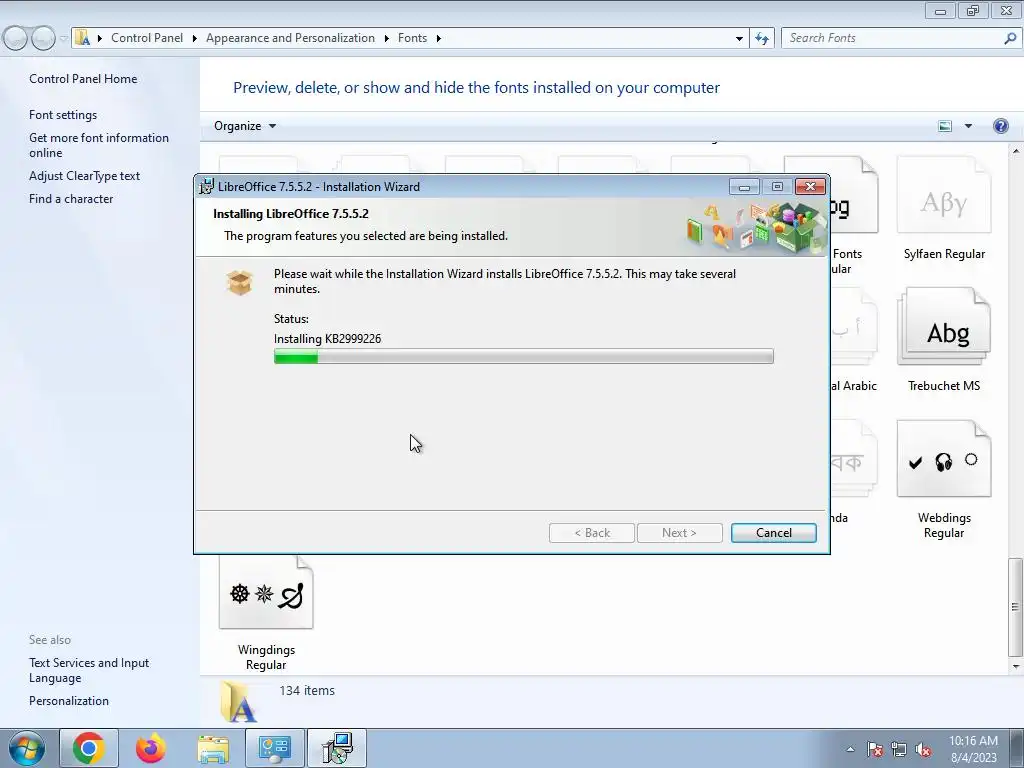Open Control Panel Home link
Viewport: 1024px width, 768px height.
83,78
